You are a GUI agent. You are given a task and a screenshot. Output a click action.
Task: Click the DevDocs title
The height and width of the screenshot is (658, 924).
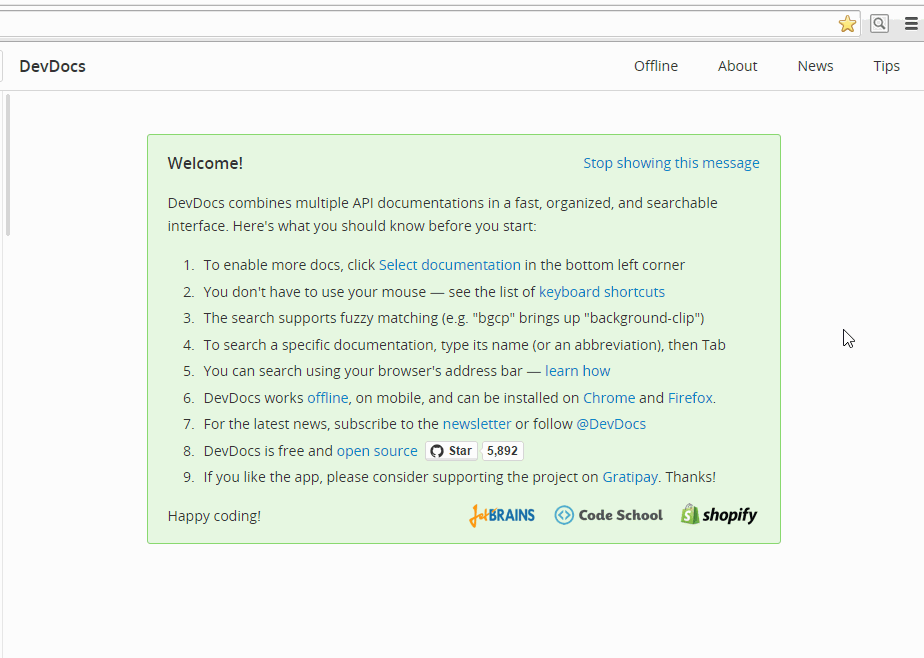[52, 66]
